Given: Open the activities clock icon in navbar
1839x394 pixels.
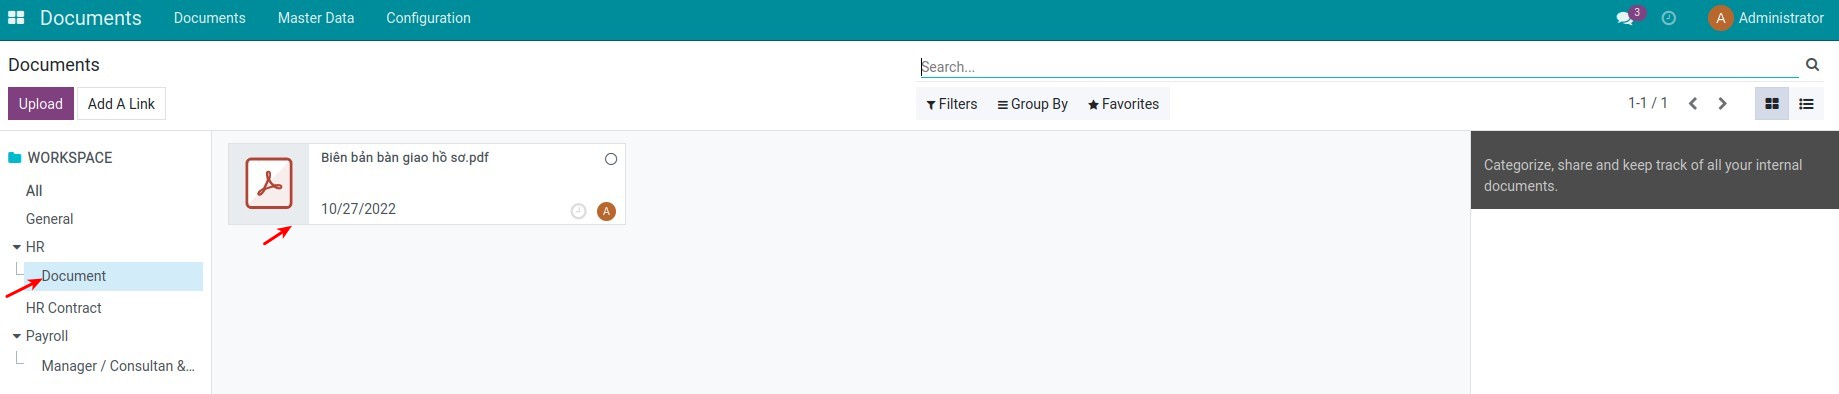Looking at the screenshot, I should coord(1668,18).
